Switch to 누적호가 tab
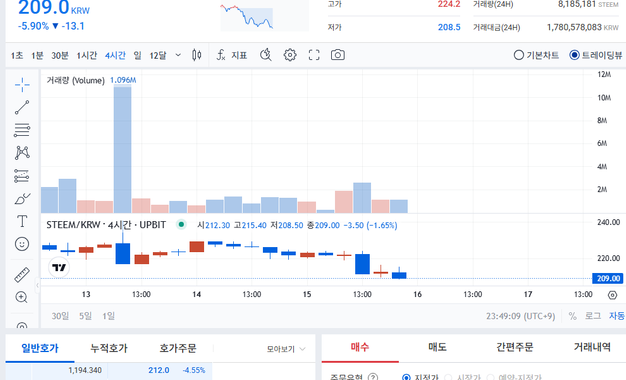 [109, 348]
